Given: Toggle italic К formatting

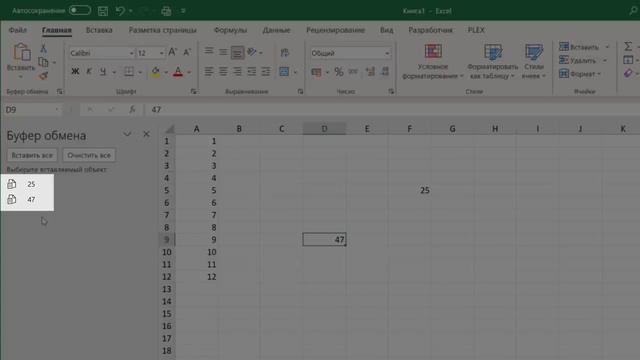Looking at the screenshot, I should (x=89, y=72).
